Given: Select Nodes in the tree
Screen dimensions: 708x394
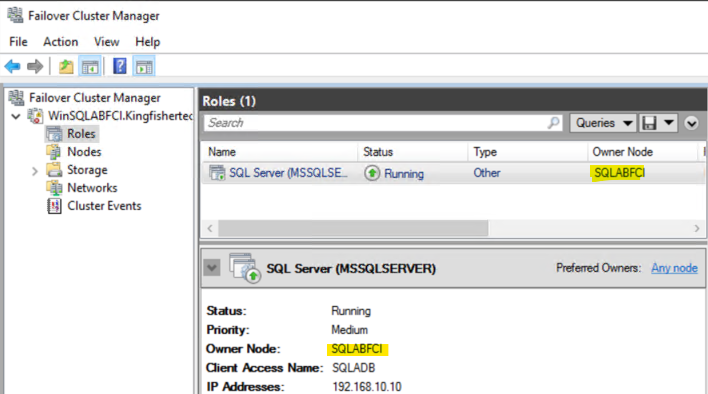Looking at the screenshot, I should pyautogui.click(x=84, y=152).
